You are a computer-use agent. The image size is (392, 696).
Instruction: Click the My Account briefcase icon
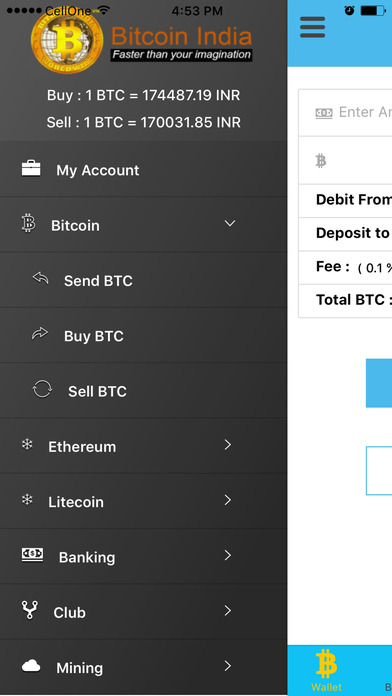coord(31,169)
